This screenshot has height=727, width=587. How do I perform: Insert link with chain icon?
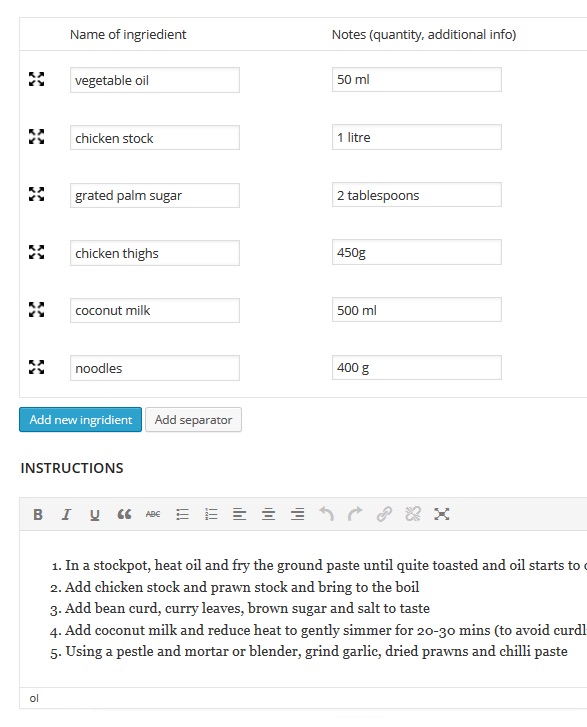click(384, 514)
